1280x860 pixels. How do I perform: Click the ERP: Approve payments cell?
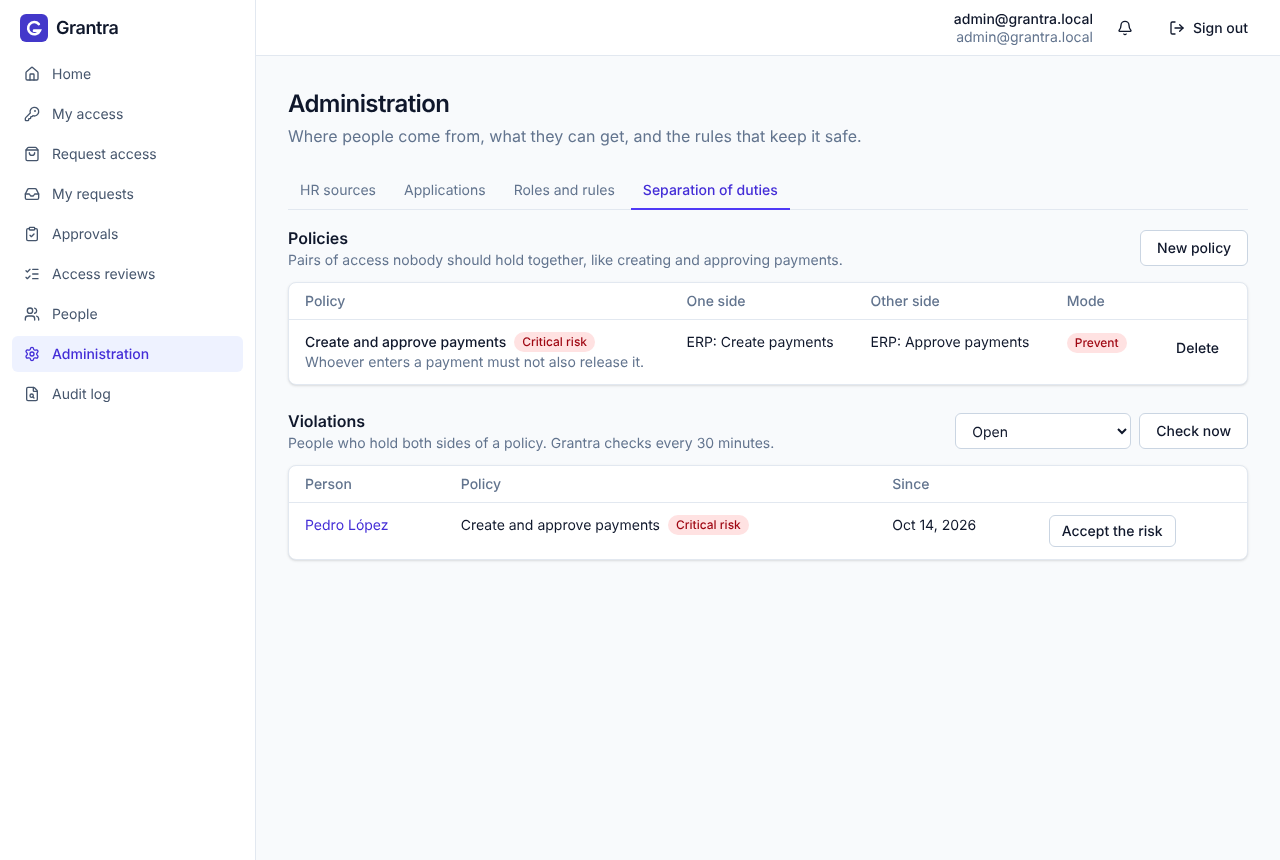(x=950, y=342)
